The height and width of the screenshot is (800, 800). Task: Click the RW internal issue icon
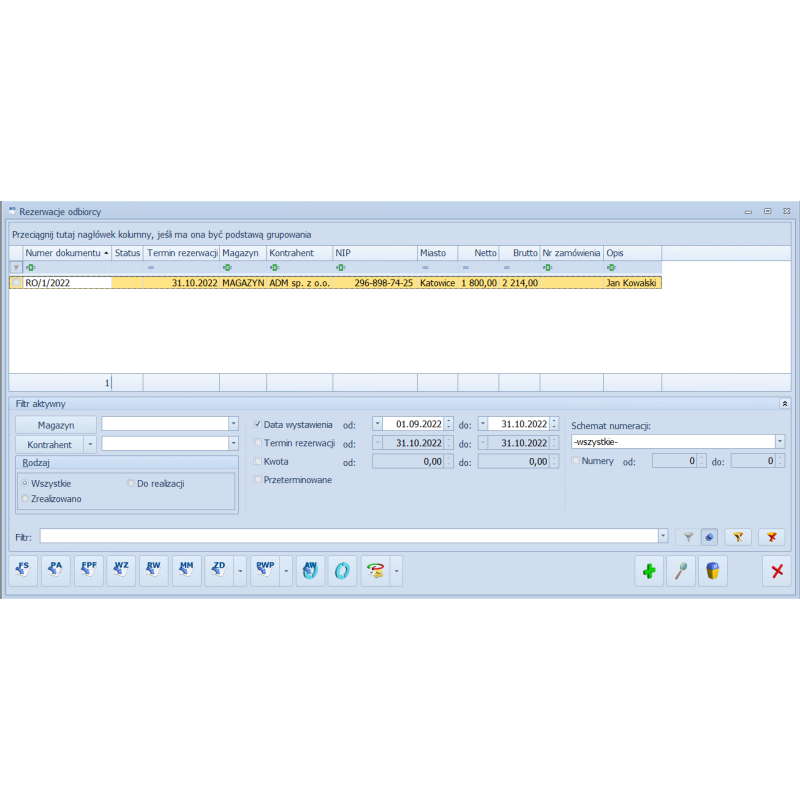tap(154, 570)
